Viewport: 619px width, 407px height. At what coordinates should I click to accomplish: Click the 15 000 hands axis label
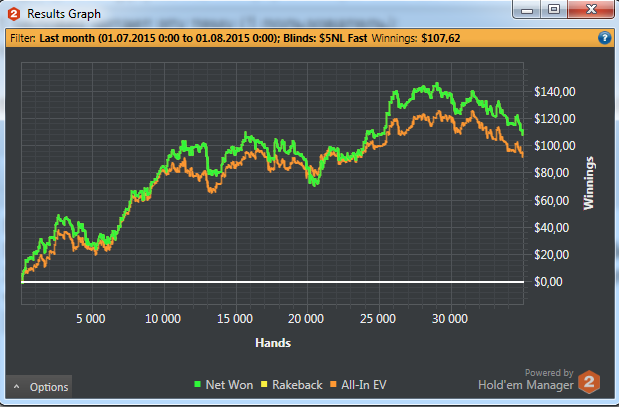(235, 319)
